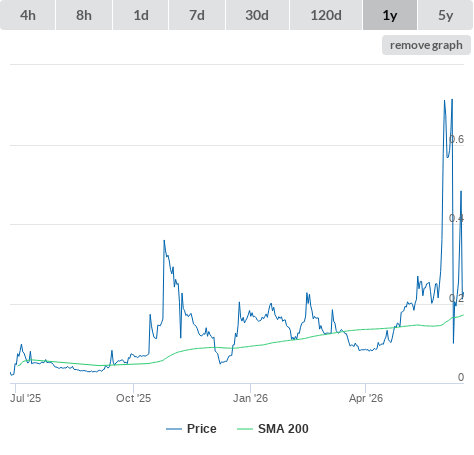The height and width of the screenshot is (455, 474).
Task: Switch chart to 5y range
Action: click(x=445, y=15)
